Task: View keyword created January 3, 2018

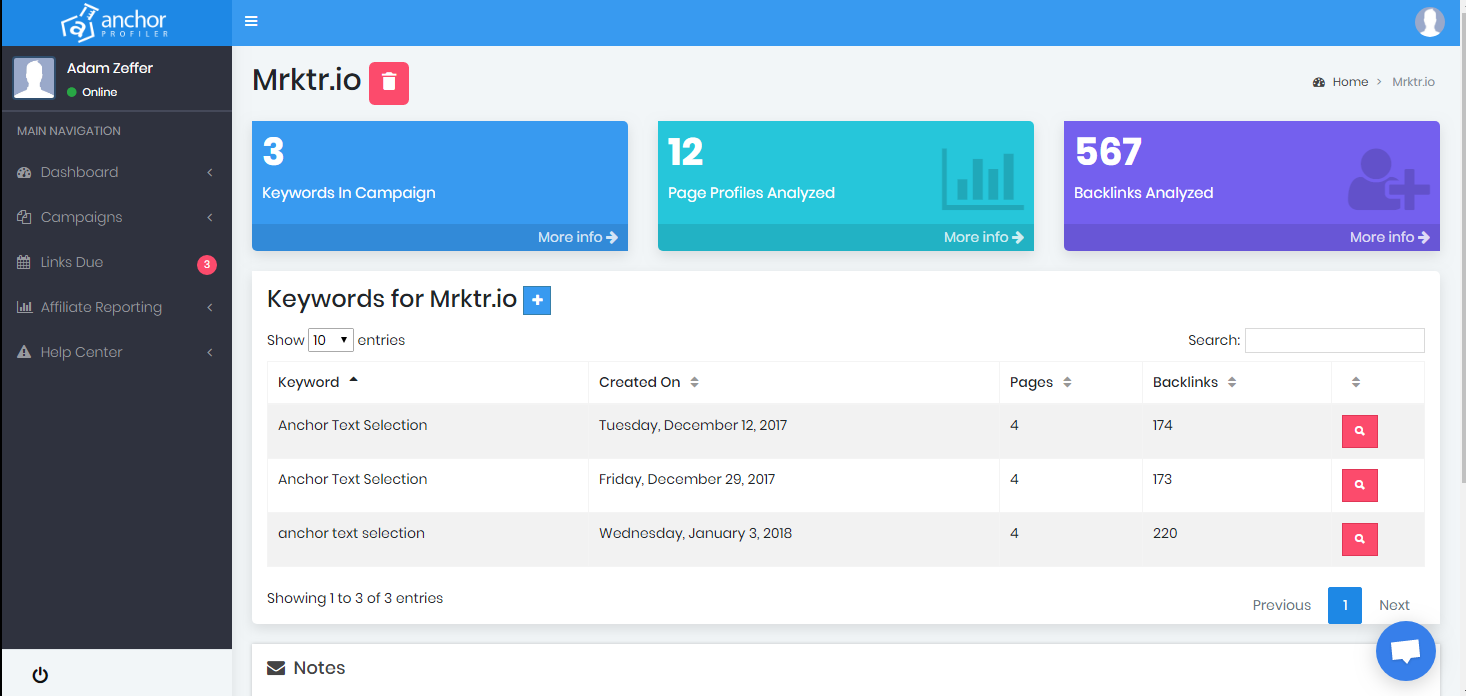Action: coord(1360,539)
